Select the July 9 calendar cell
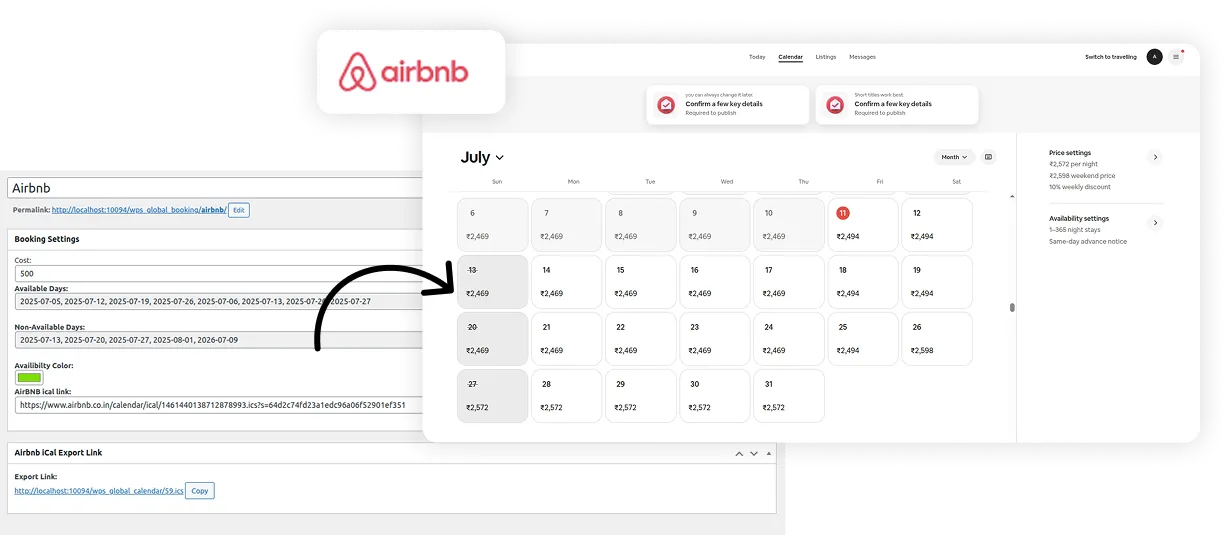Viewport: 1230px width, 536px height. [714, 225]
